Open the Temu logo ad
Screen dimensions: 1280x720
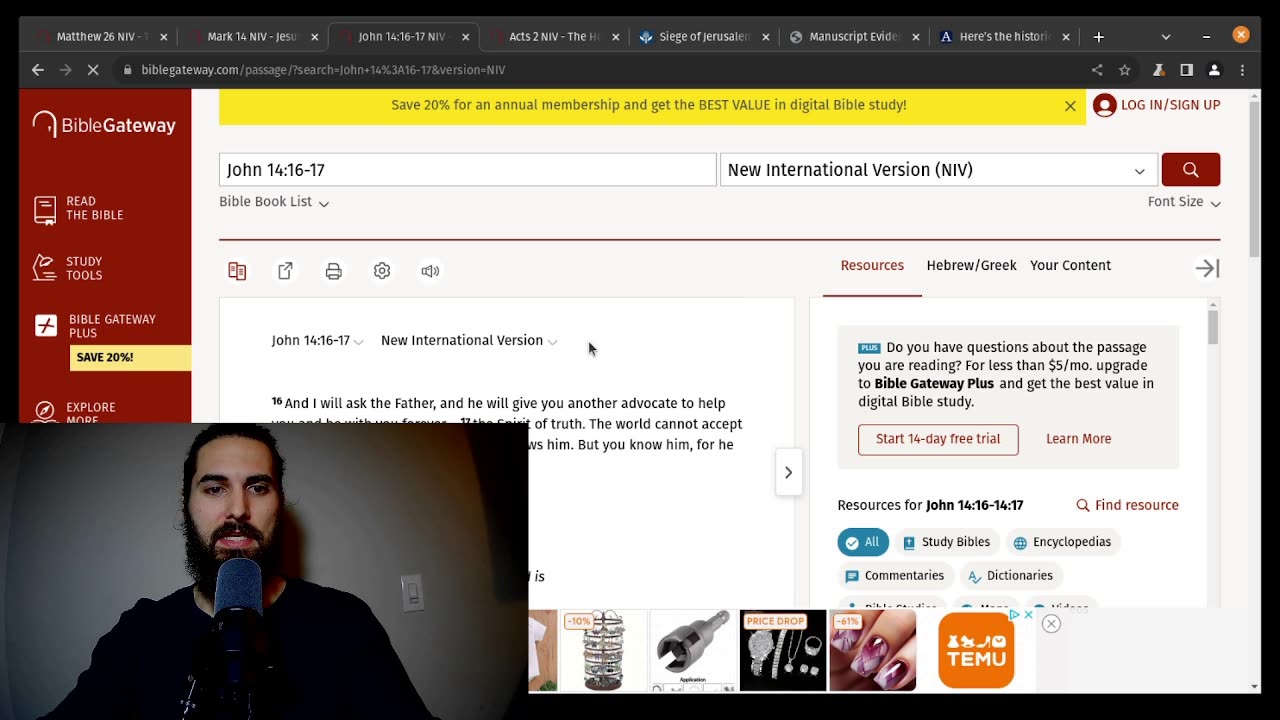[976, 650]
